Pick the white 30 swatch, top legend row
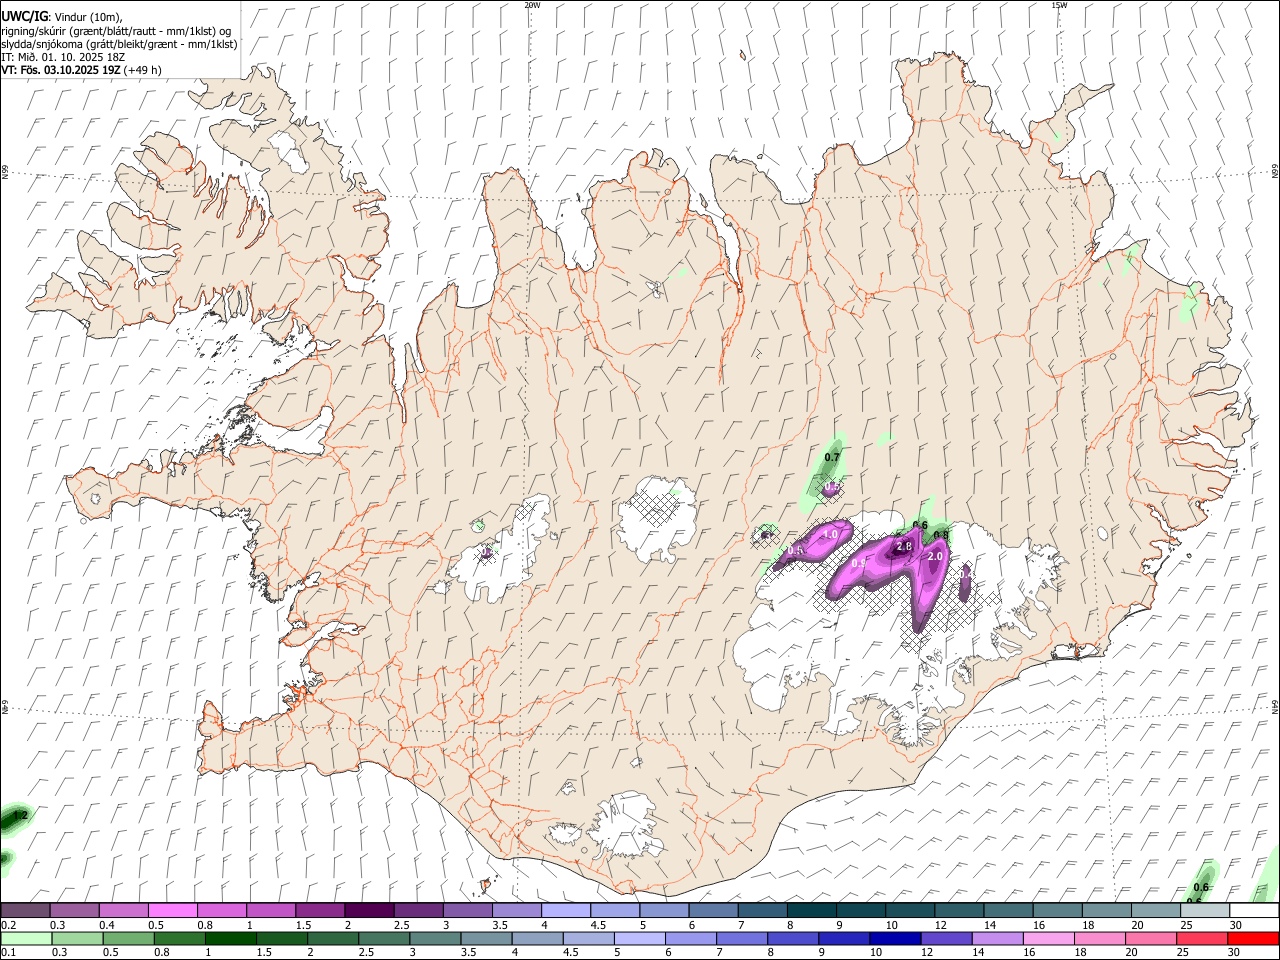The image size is (1280, 960). tap(1254, 910)
